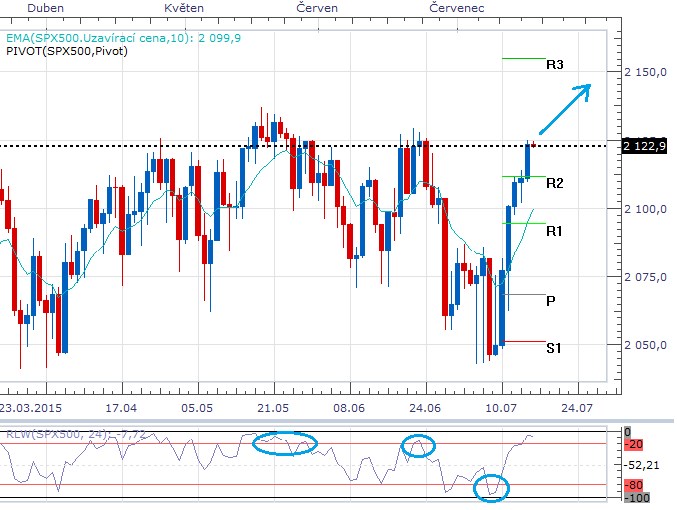
Task: Click the 0 oscillator level tag
Action: coord(628,432)
